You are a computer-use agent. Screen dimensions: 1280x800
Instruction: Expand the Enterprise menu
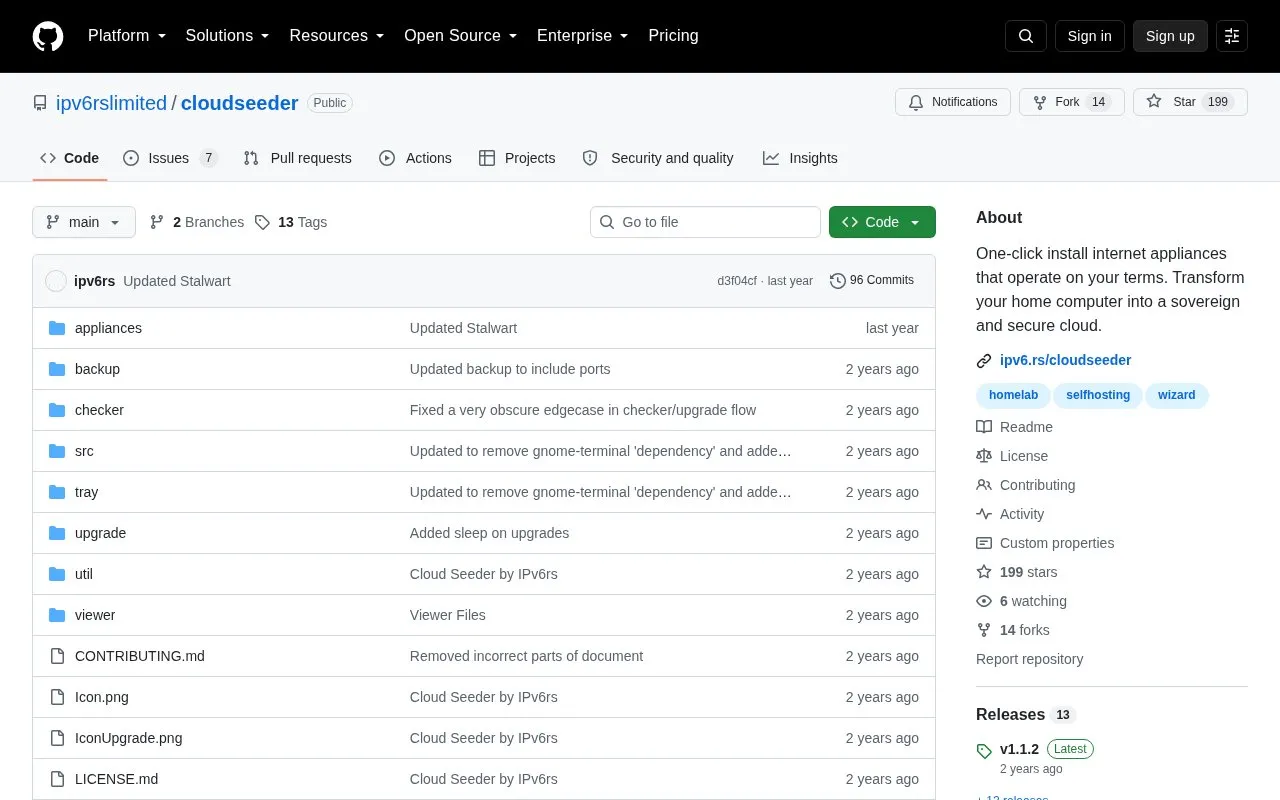(x=582, y=36)
